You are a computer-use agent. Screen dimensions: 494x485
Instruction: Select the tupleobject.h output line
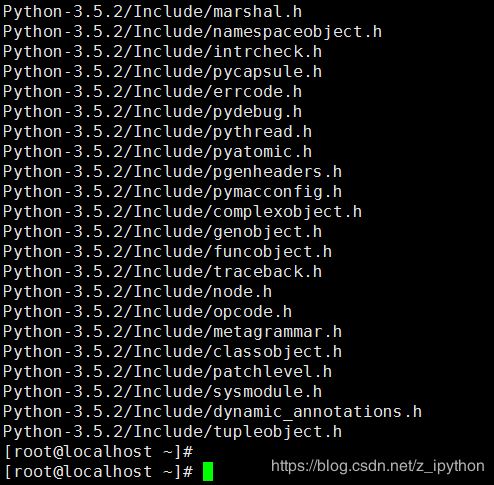coord(172,432)
